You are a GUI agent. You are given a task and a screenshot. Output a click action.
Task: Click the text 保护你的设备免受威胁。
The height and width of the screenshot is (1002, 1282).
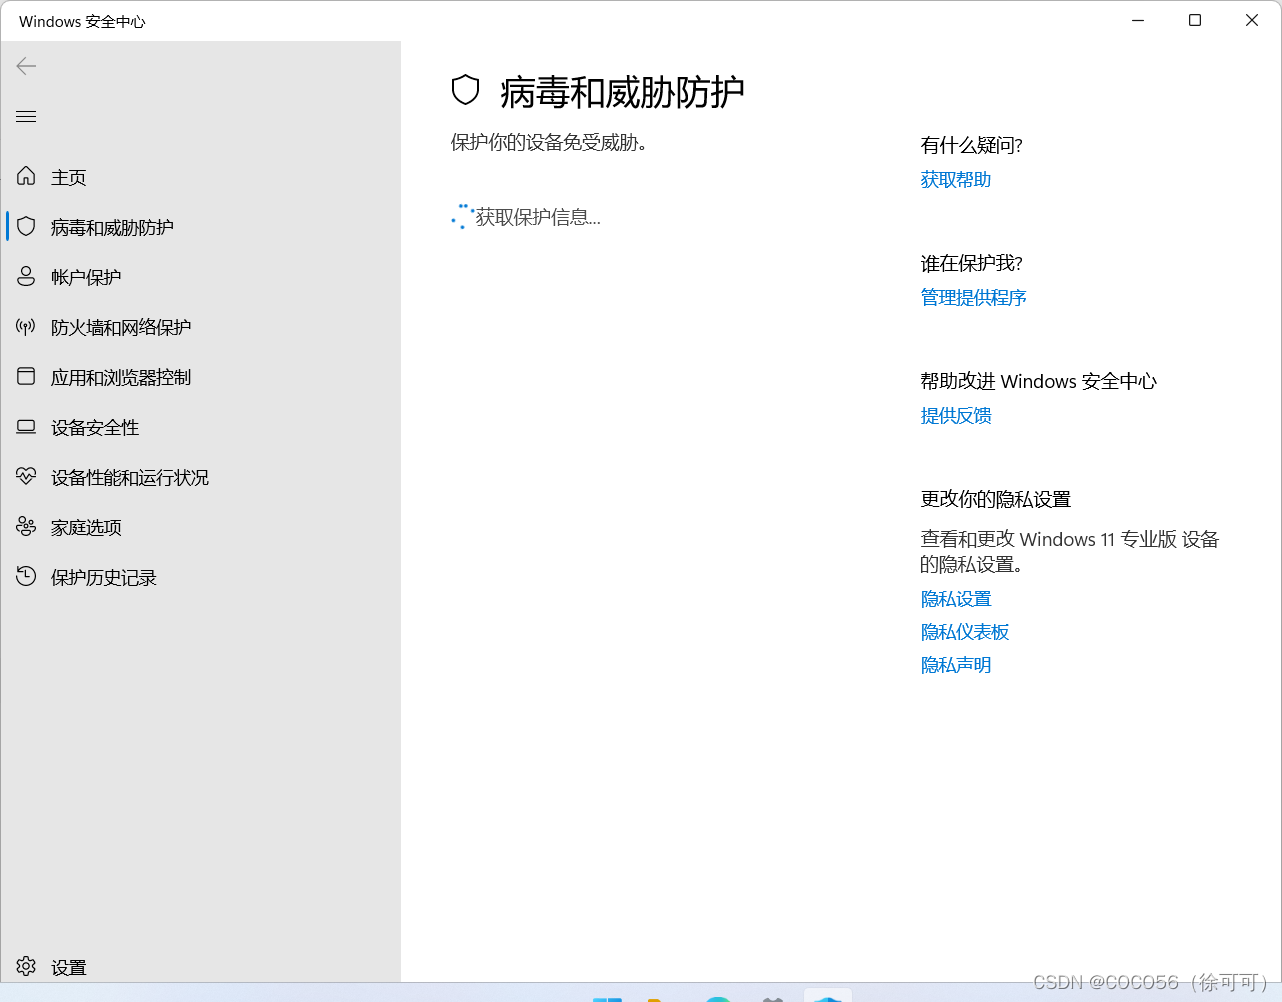tap(549, 143)
